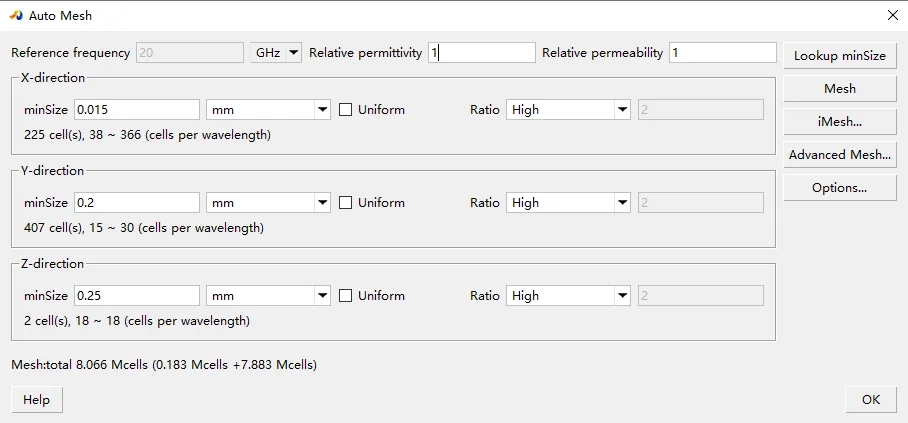Screen dimensions: 908x423
Task: Expand X-direction Ratio dropdown set to High
Action: point(622,110)
